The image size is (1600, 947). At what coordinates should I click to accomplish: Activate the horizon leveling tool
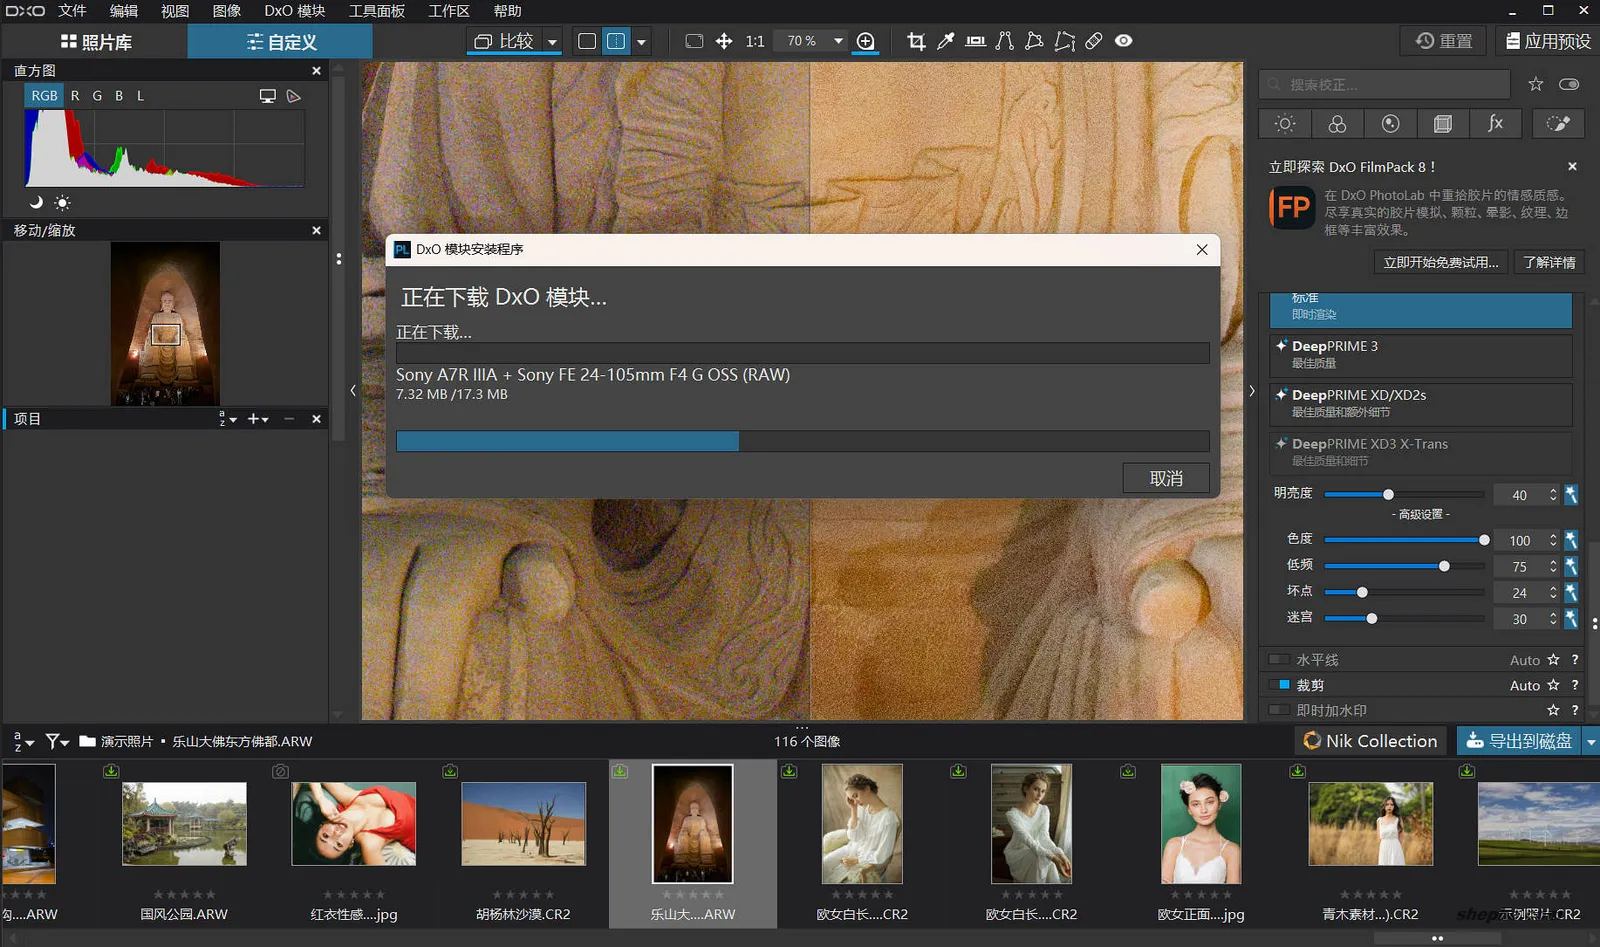point(975,41)
